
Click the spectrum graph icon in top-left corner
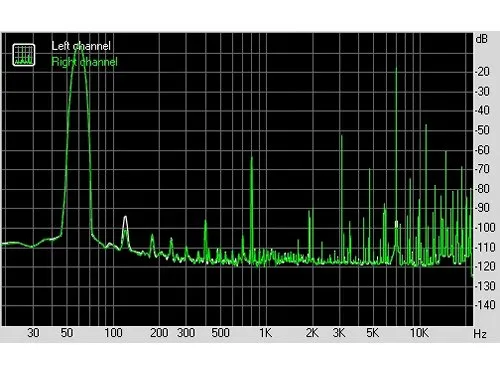24,55
